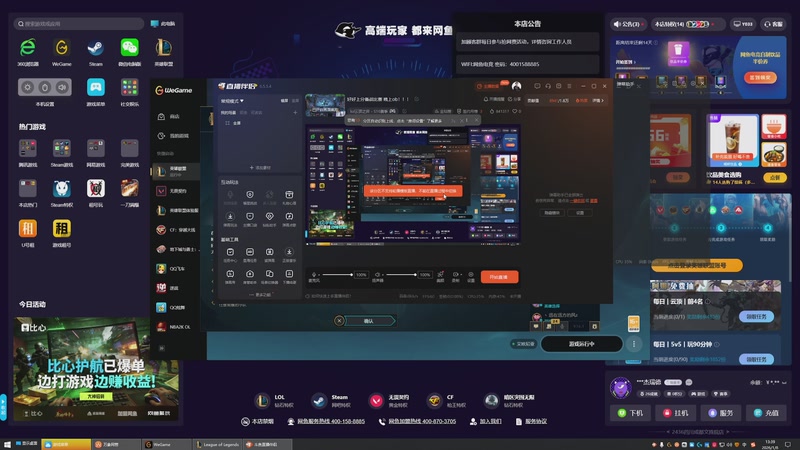Image resolution: width=800 pixels, height=450 pixels.
Task: Adjust the microphone volume slider
Action: click(338, 274)
